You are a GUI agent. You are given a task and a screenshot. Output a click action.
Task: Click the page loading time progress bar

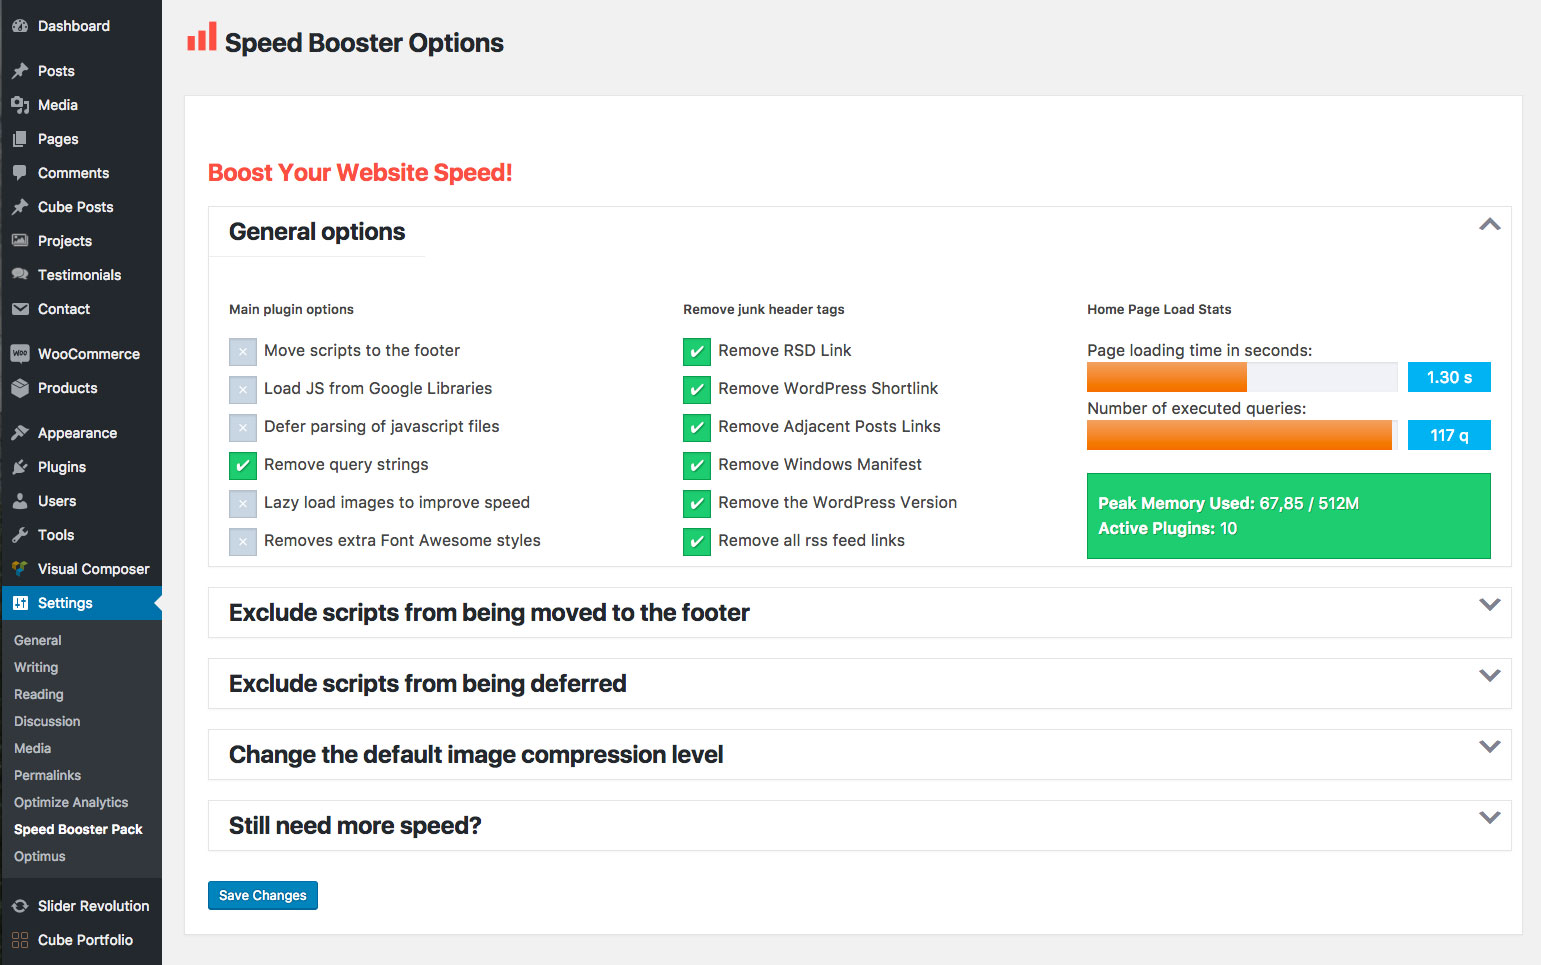tap(1241, 377)
